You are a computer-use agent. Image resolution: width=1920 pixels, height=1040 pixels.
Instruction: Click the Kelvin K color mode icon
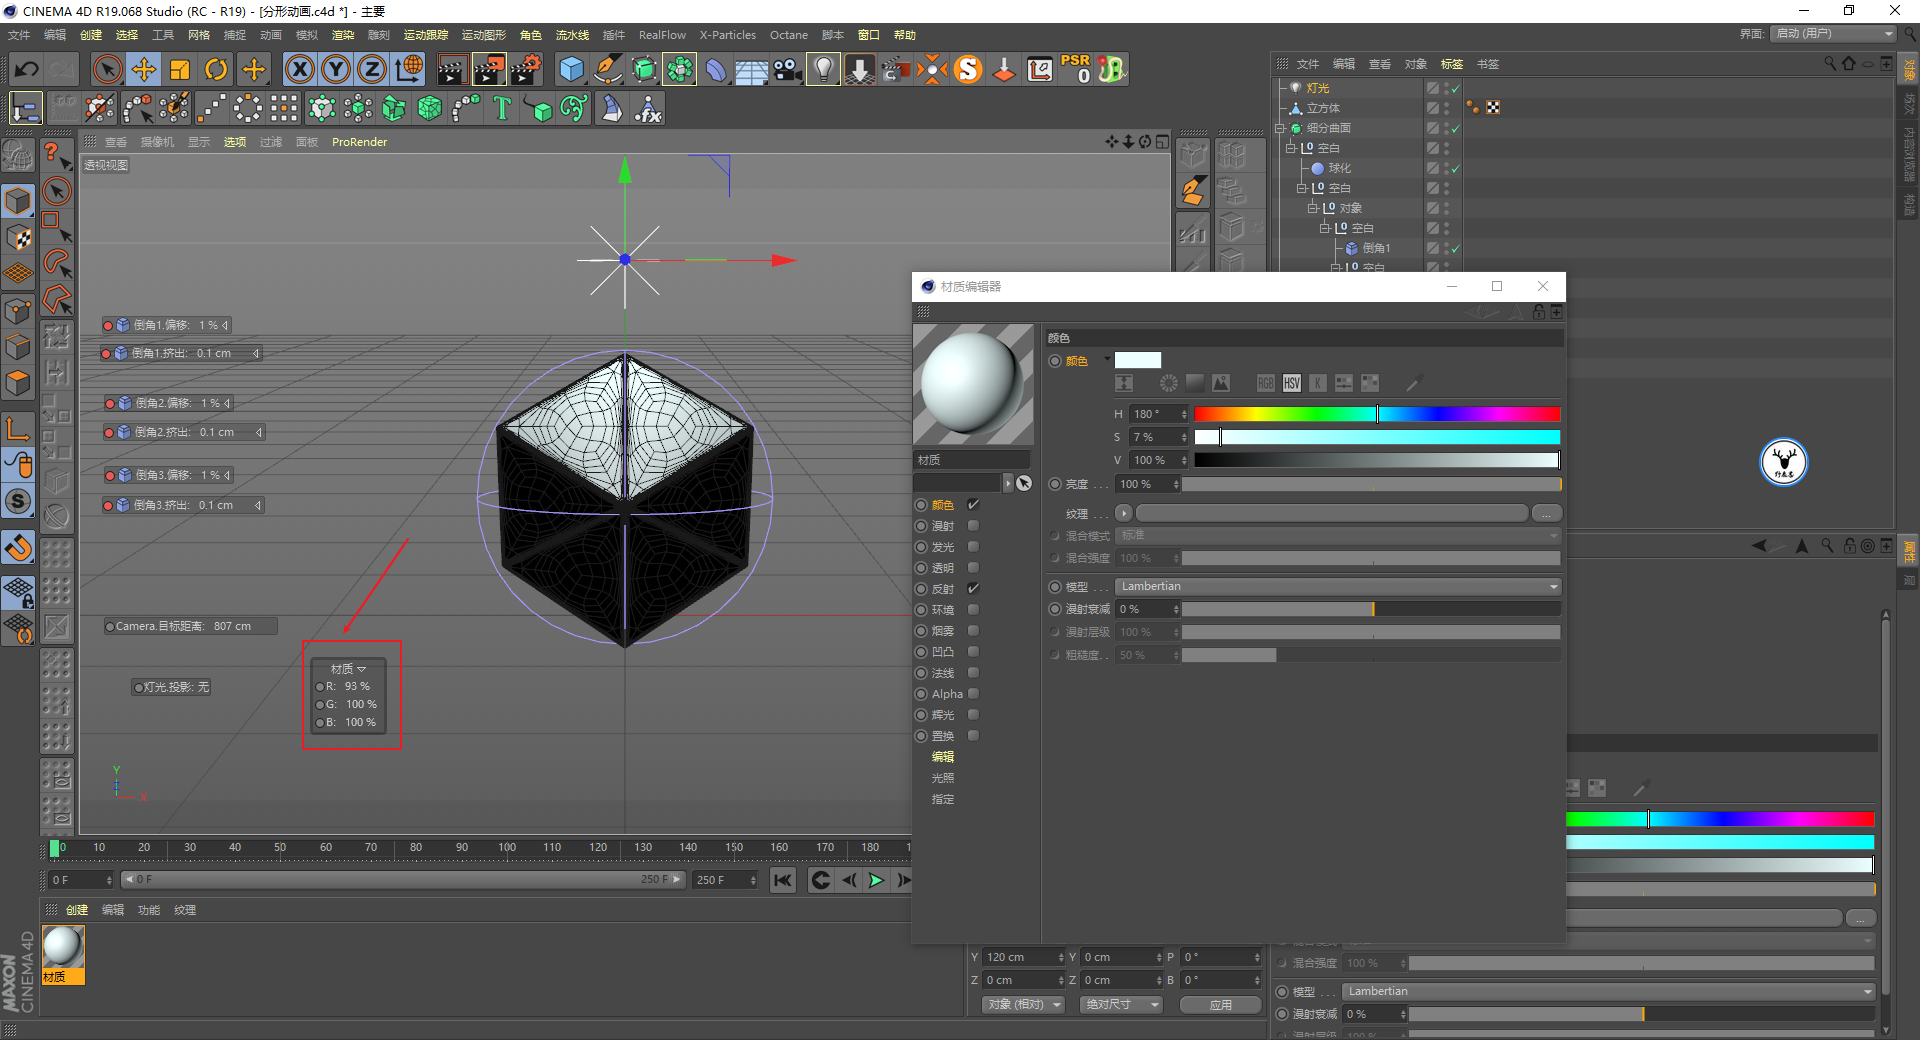[x=1318, y=383]
